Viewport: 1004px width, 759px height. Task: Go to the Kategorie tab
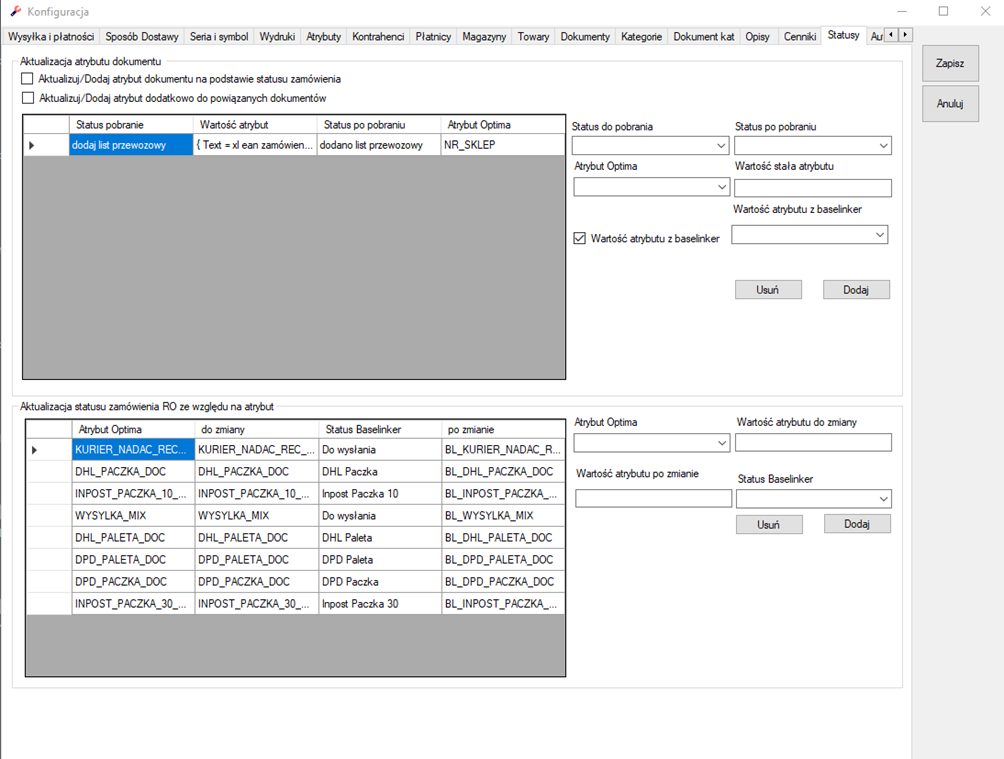click(642, 37)
